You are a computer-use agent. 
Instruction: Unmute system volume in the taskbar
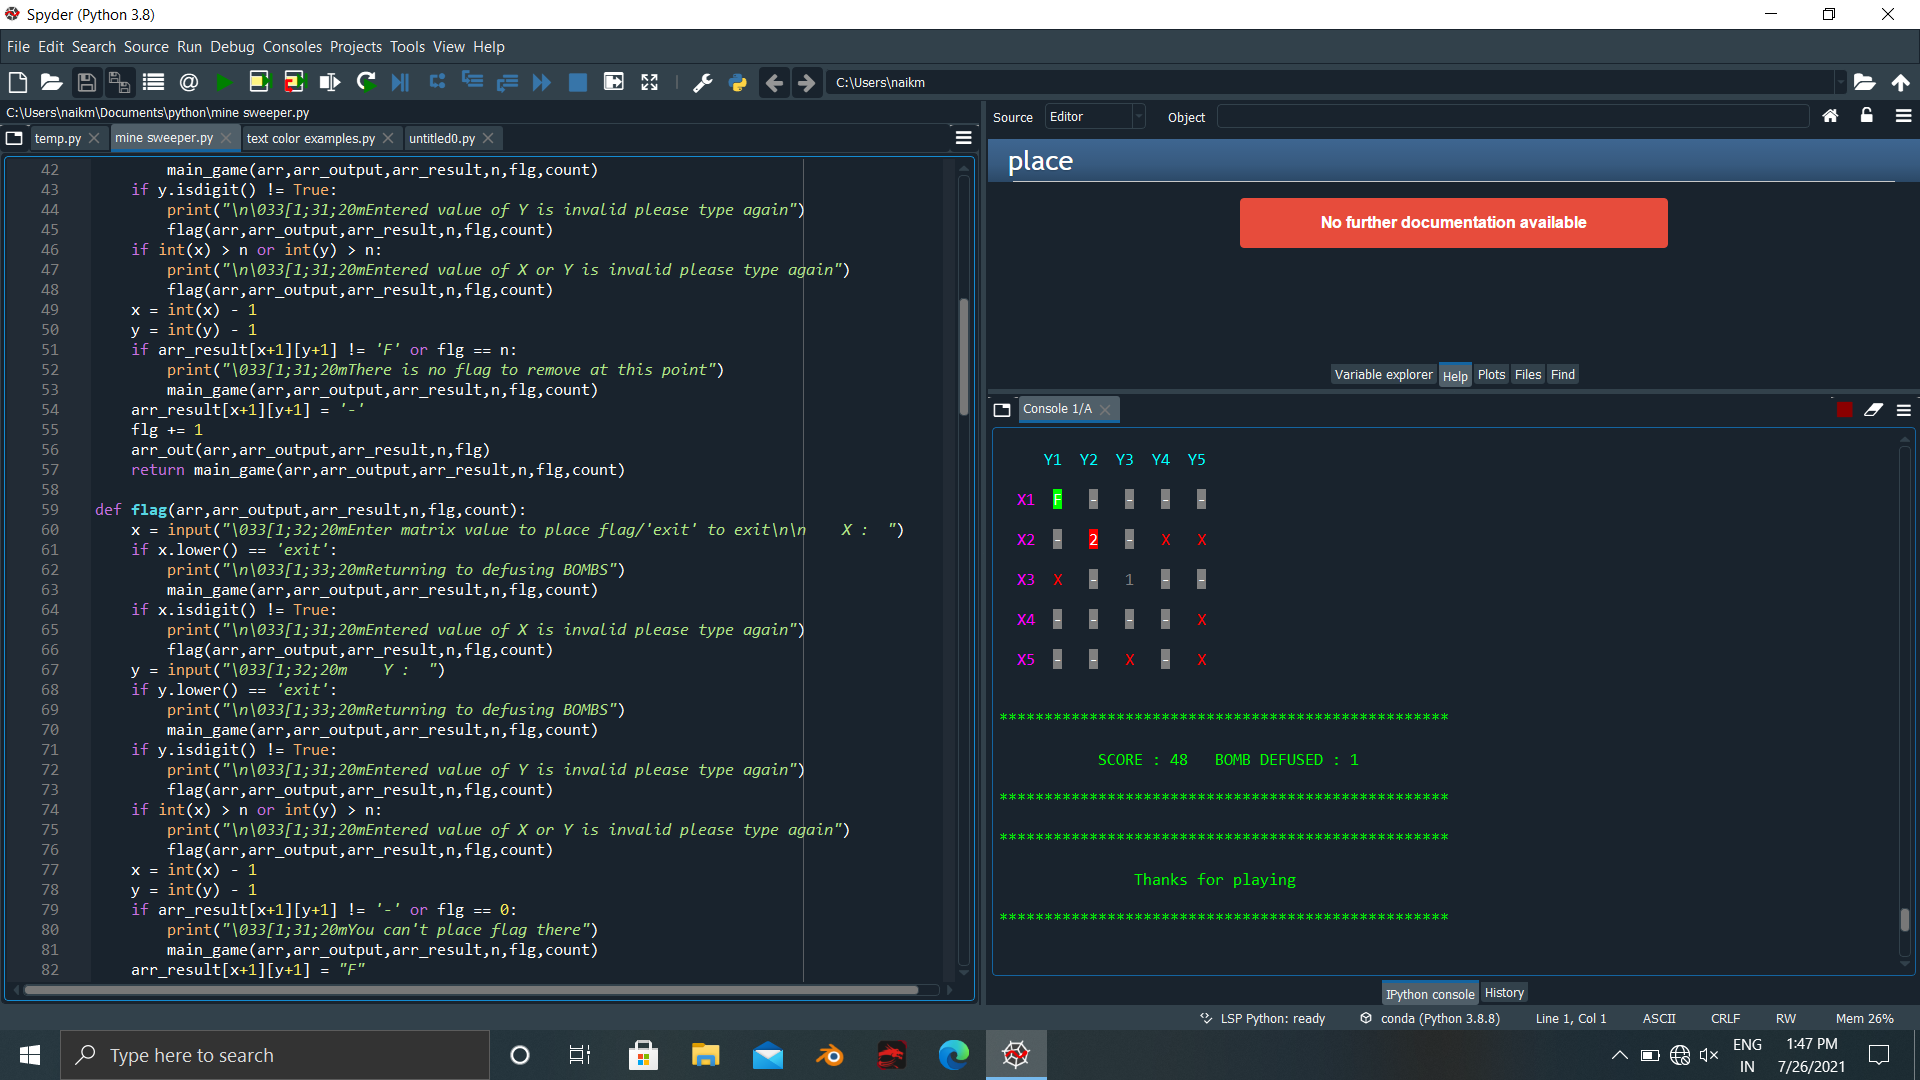[1710, 1054]
